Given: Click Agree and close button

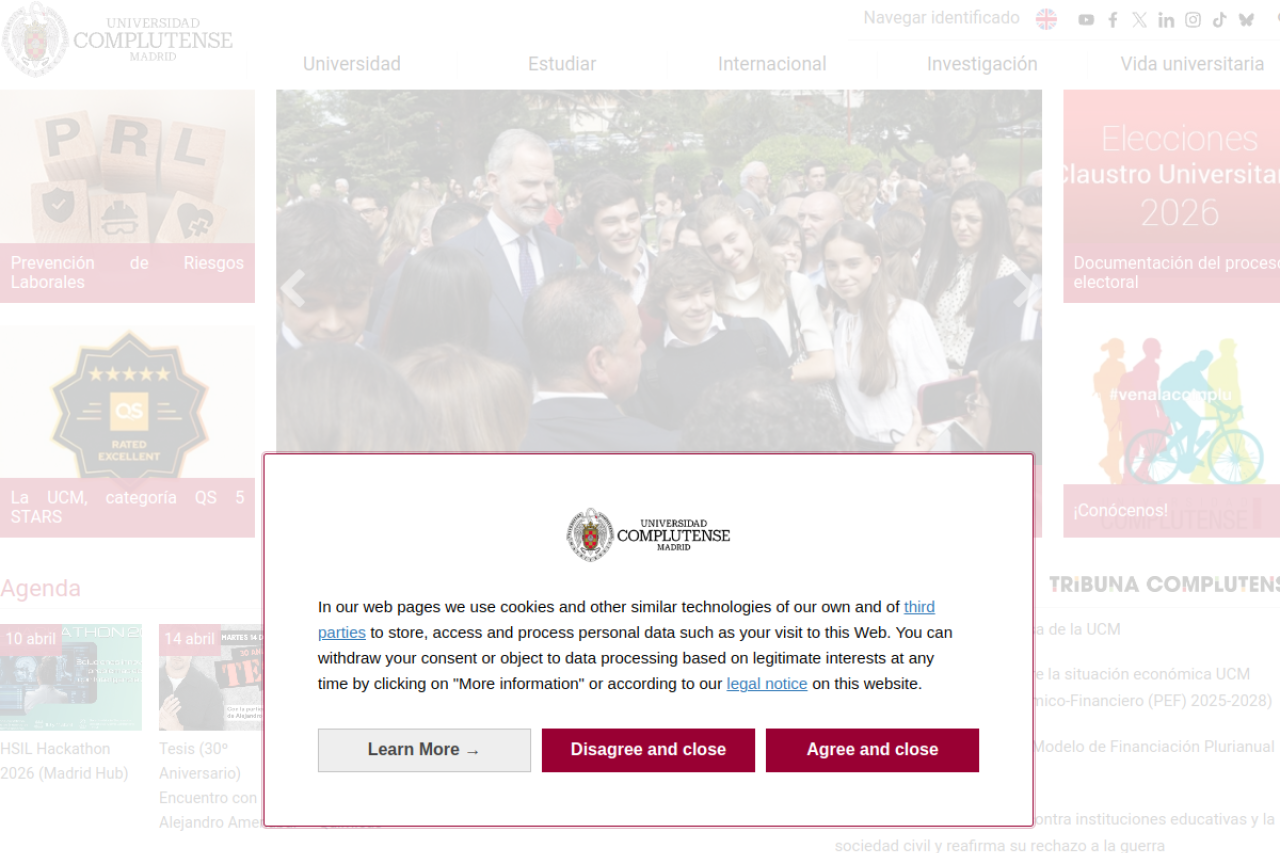Looking at the screenshot, I should pos(872,750).
